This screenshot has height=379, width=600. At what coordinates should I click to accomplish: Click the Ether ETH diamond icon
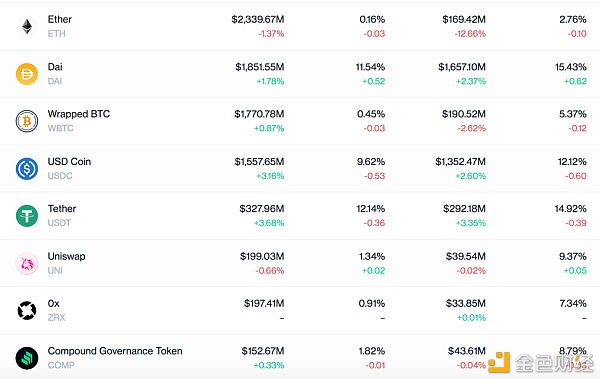(x=27, y=26)
